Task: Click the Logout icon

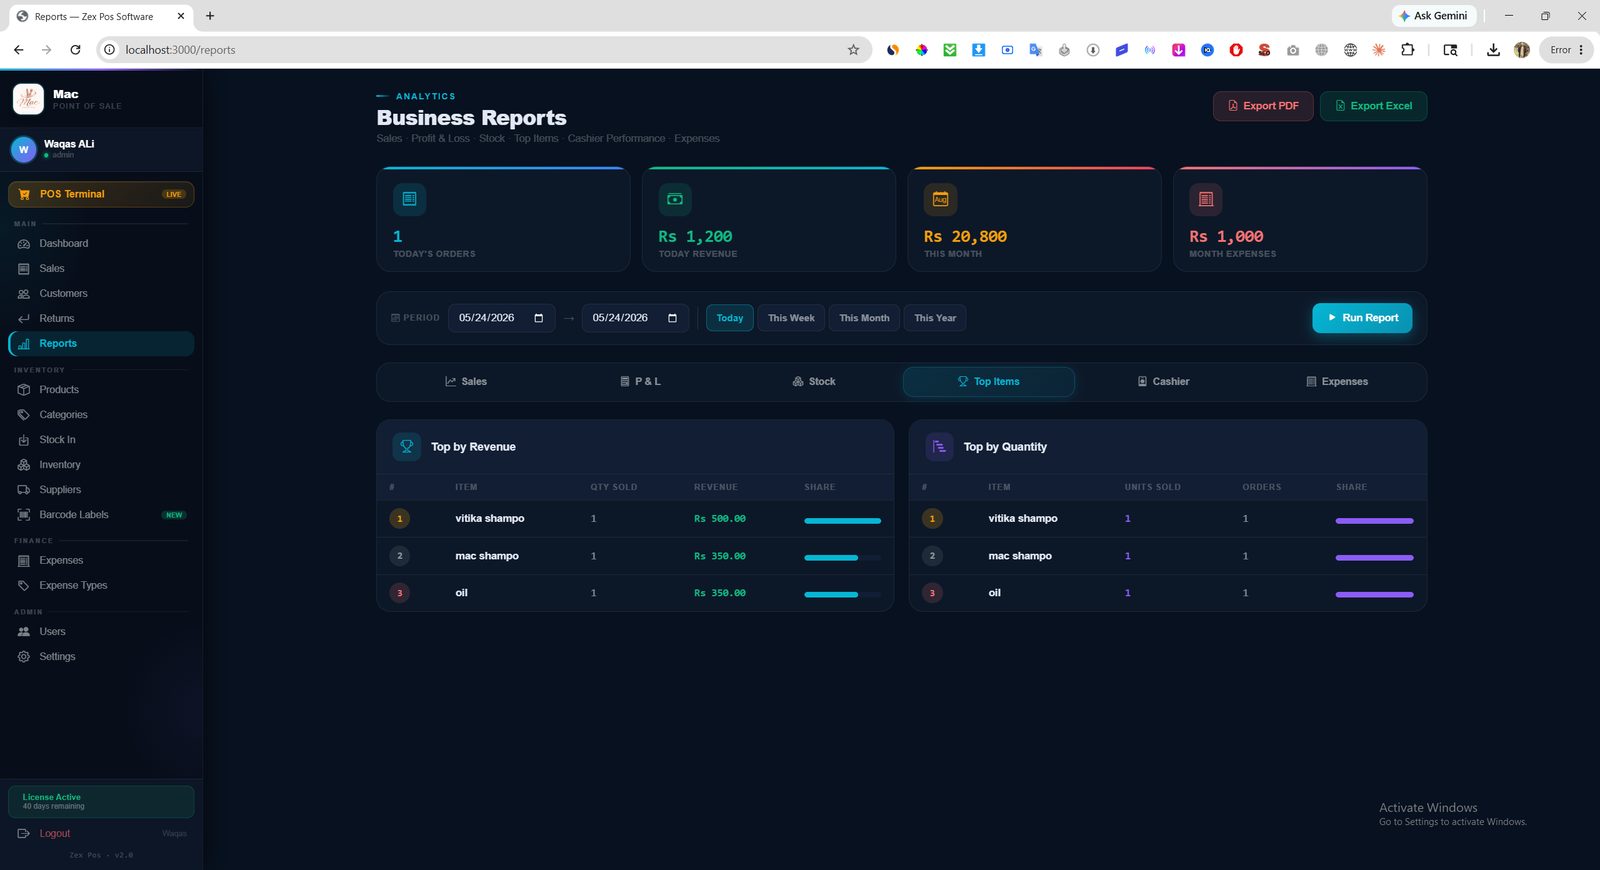Action: point(24,834)
